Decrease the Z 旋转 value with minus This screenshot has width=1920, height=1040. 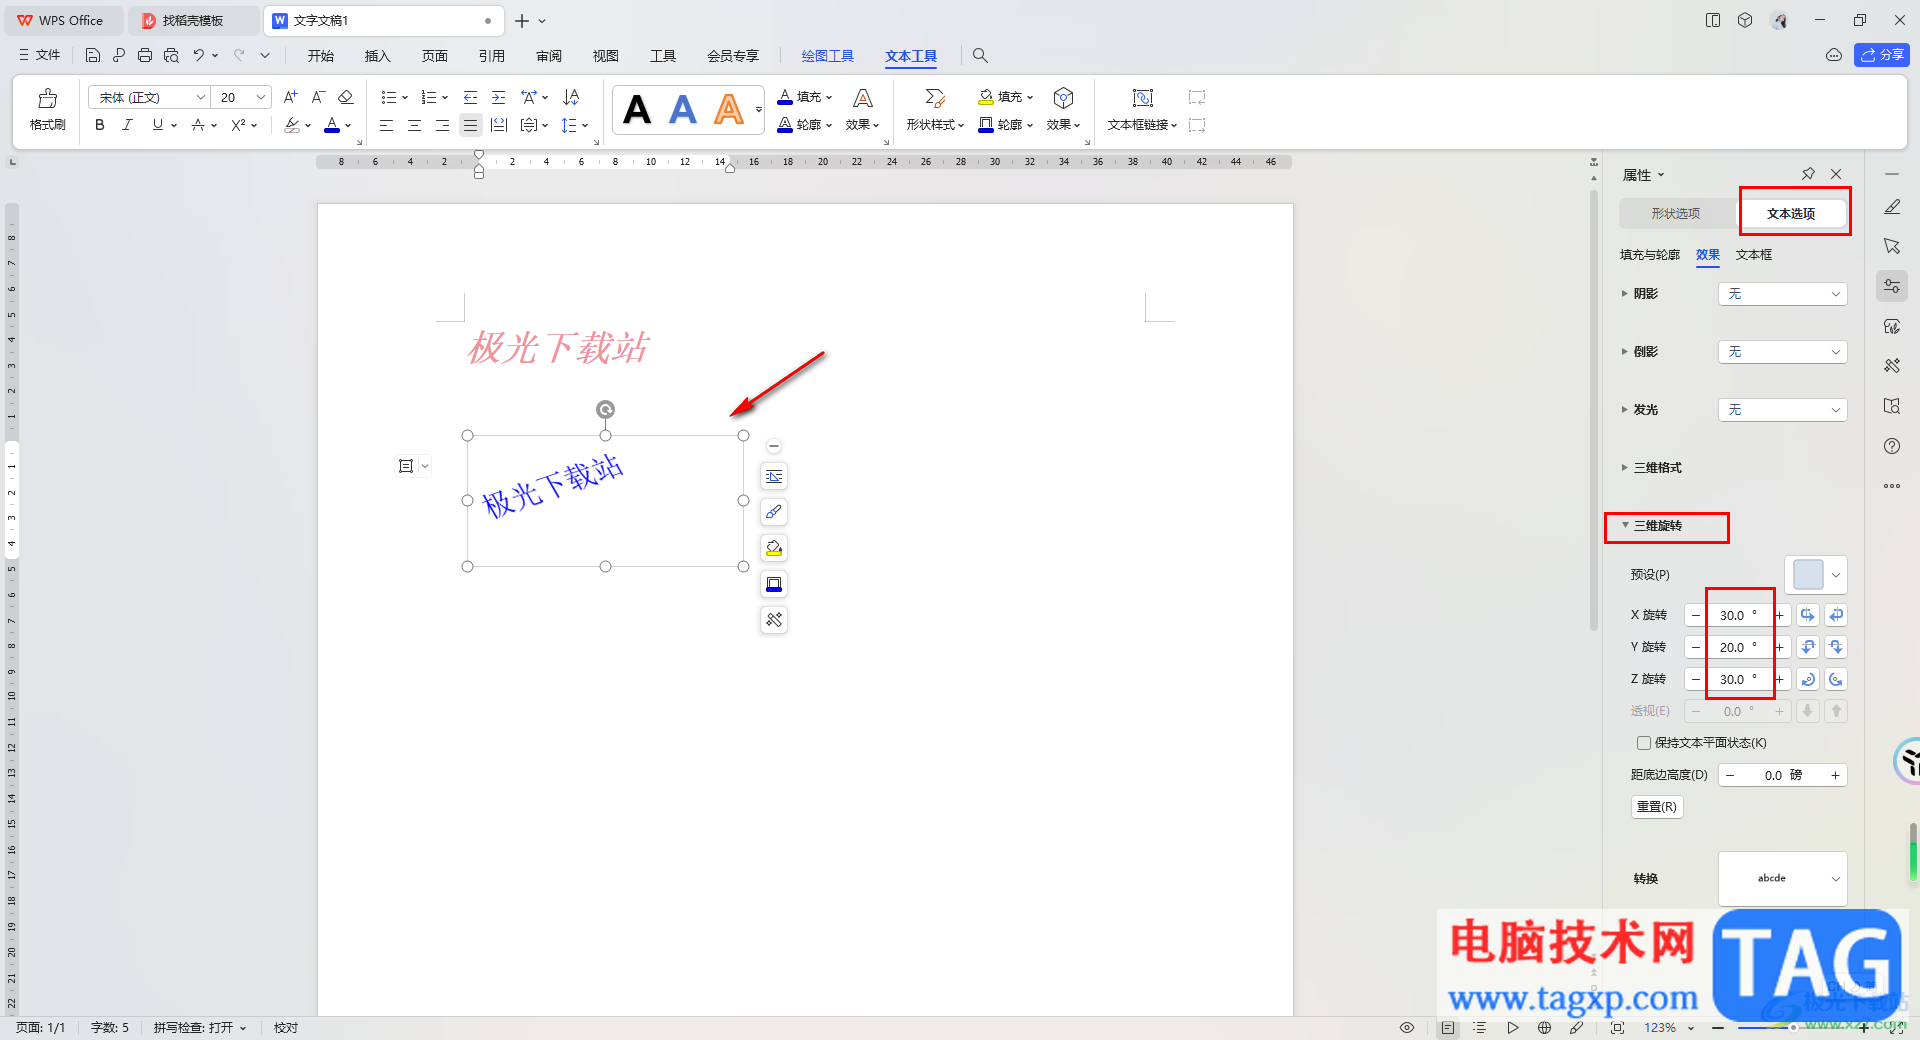tap(1695, 679)
